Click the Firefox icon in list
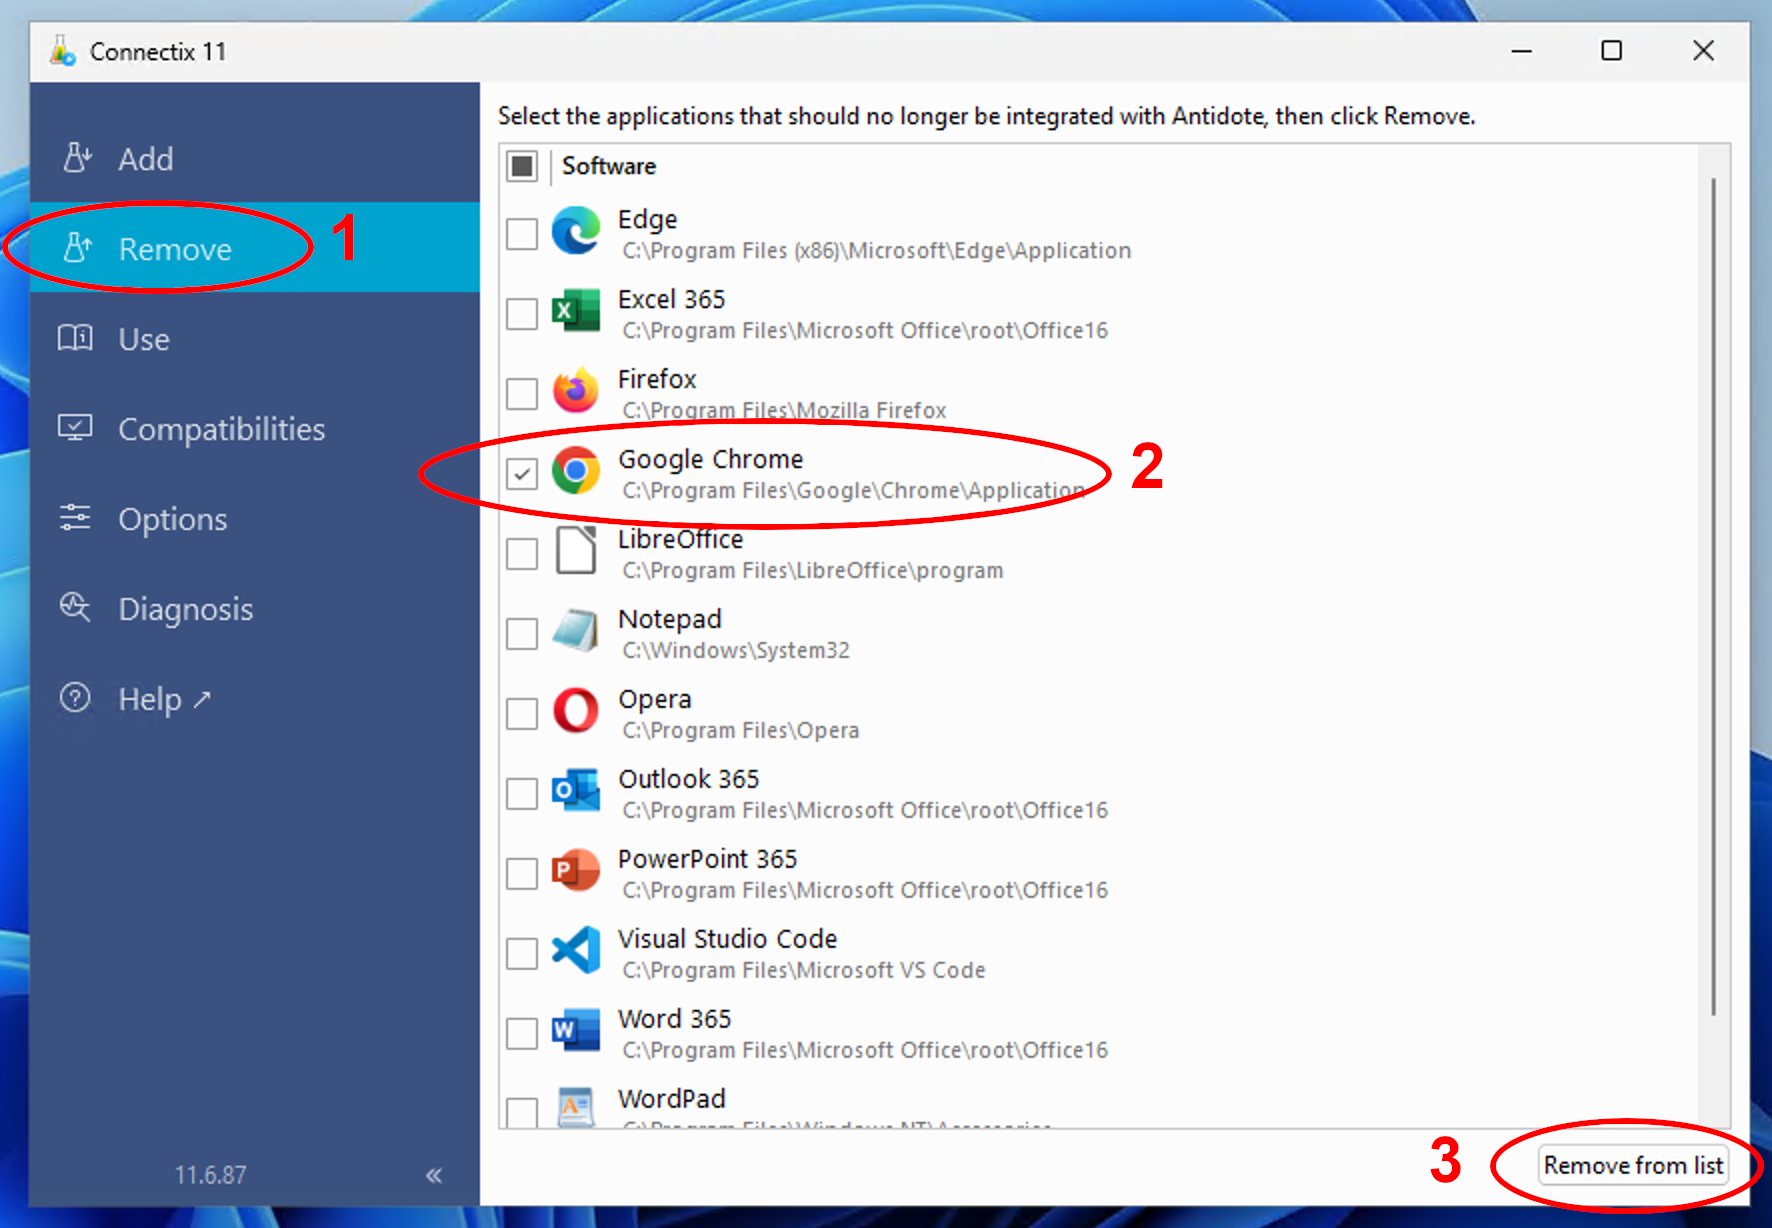The image size is (1772, 1228). [x=576, y=392]
